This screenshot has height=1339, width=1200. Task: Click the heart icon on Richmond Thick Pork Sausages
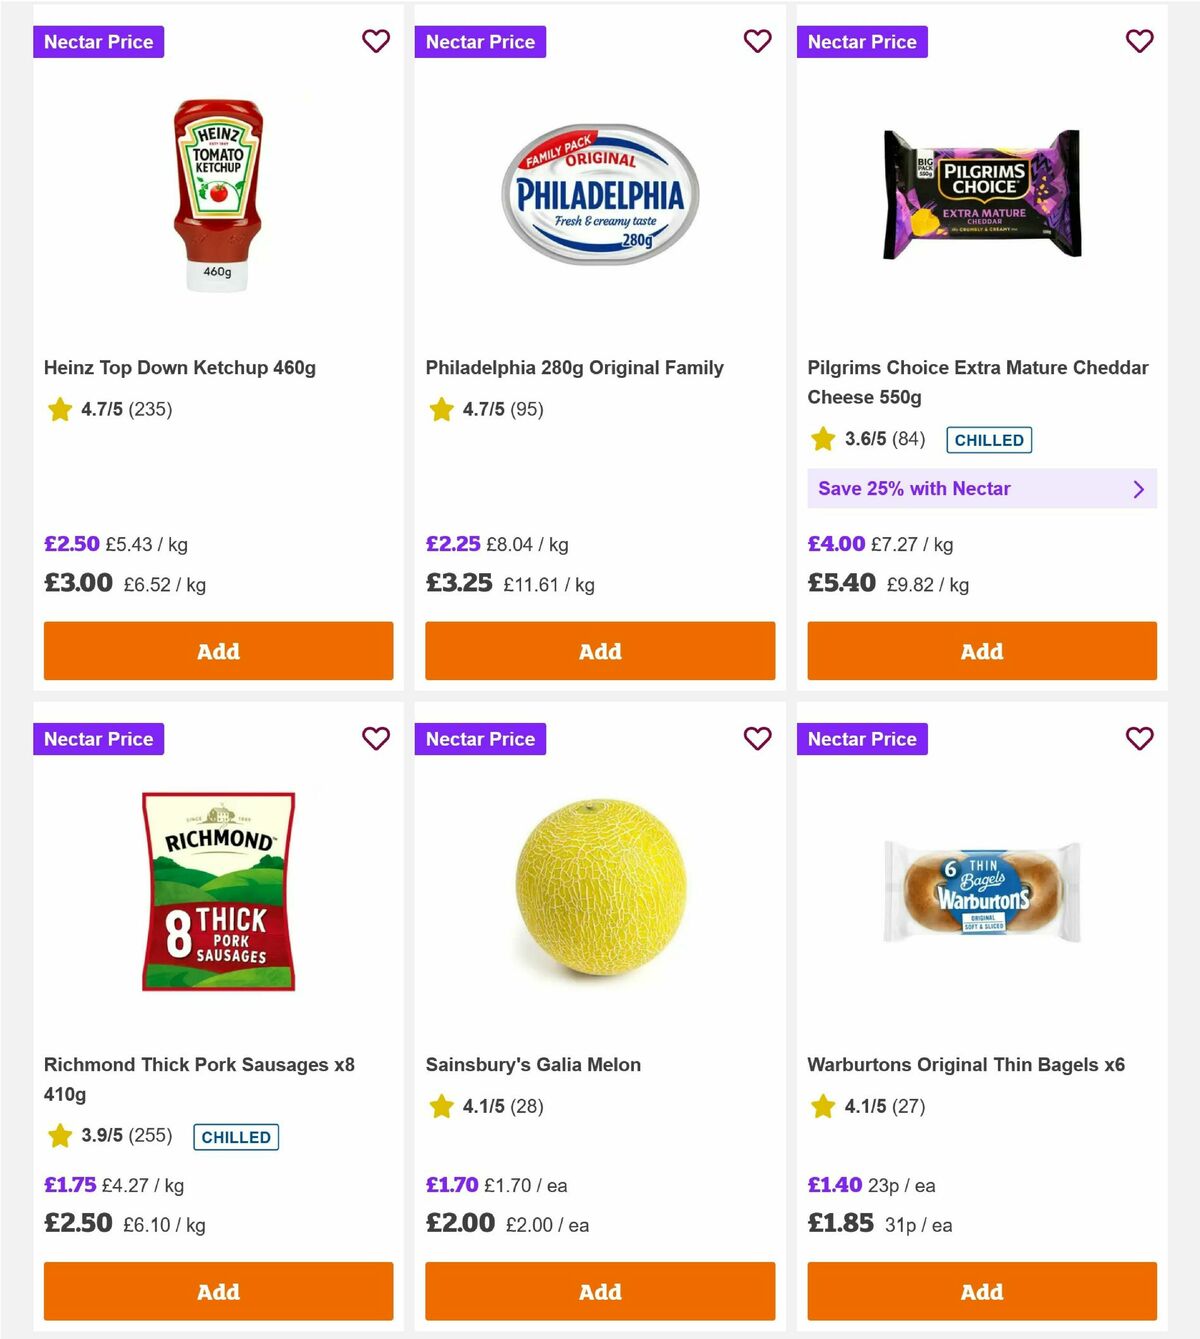pyautogui.click(x=376, y=739)
